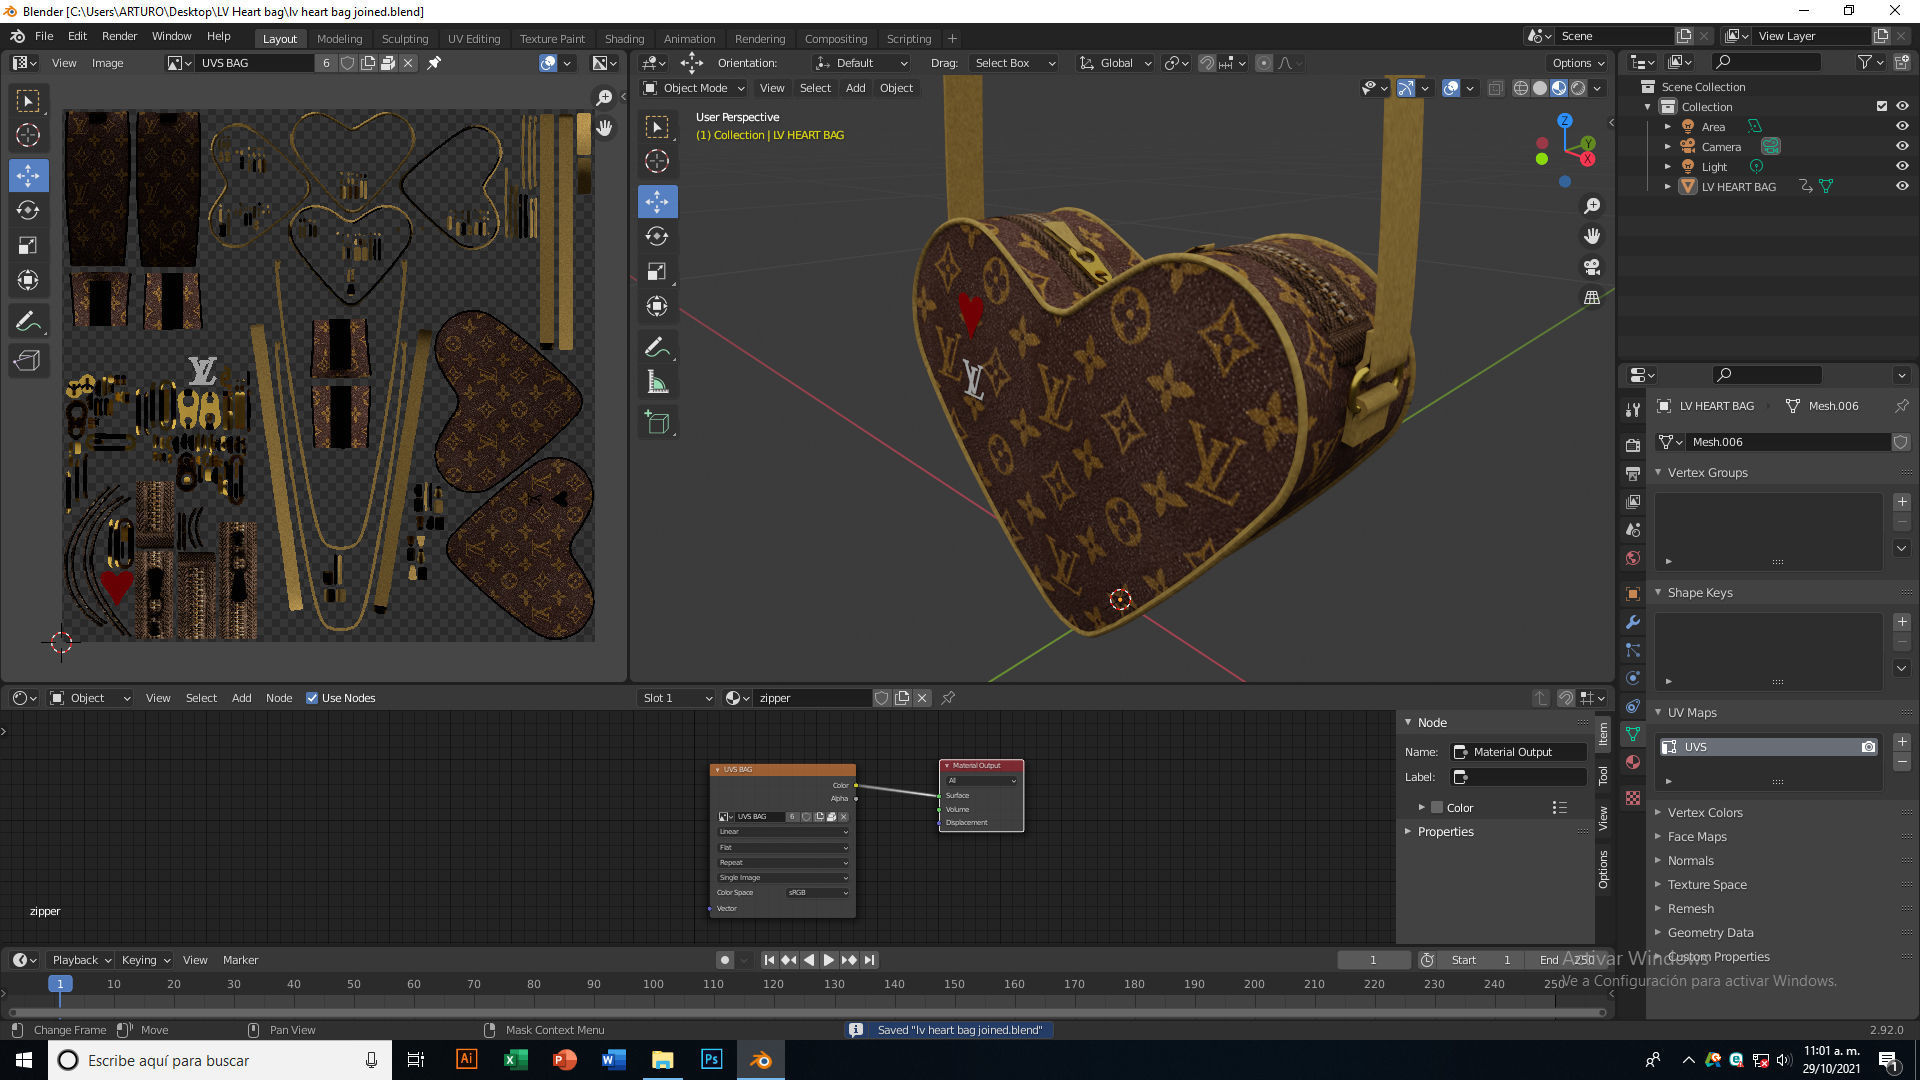Click the viewport zoom magnifier icon
The height and width of the screenshot is (1080, 1920).
click(x=1592, y=205)
